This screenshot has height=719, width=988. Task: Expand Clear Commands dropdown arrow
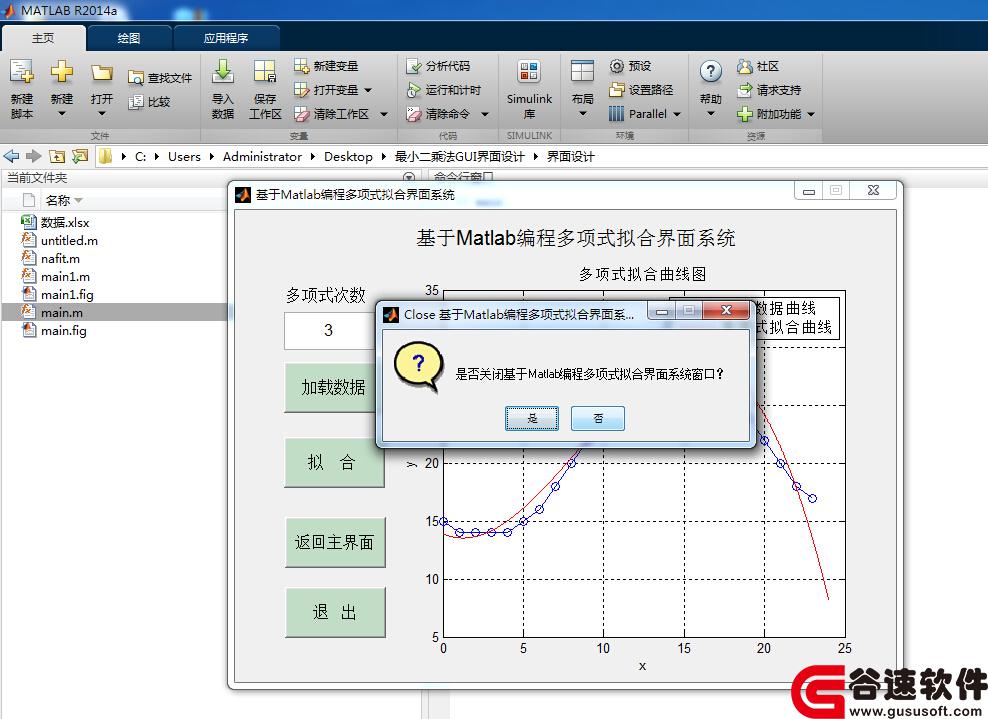tap(485, 115)
